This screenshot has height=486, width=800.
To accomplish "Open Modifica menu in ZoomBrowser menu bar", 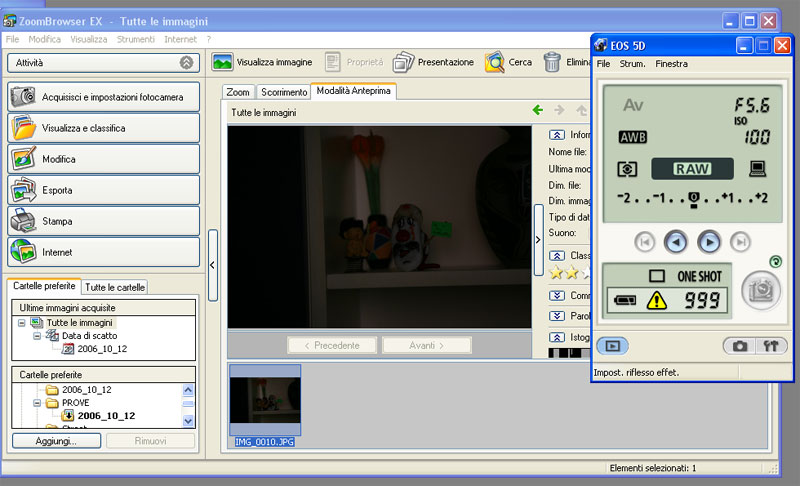I will [x=44, y=39].
